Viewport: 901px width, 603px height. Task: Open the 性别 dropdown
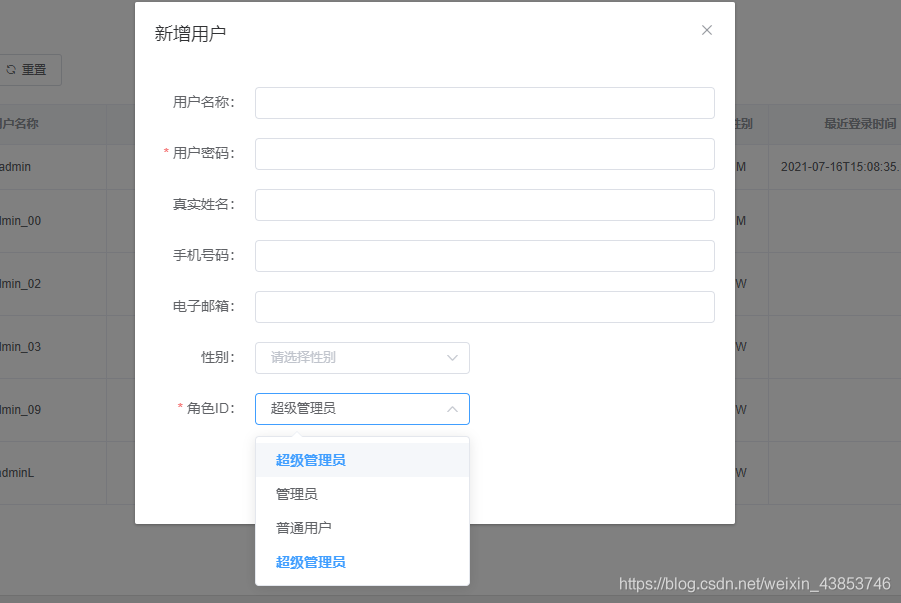pos(362,357)
